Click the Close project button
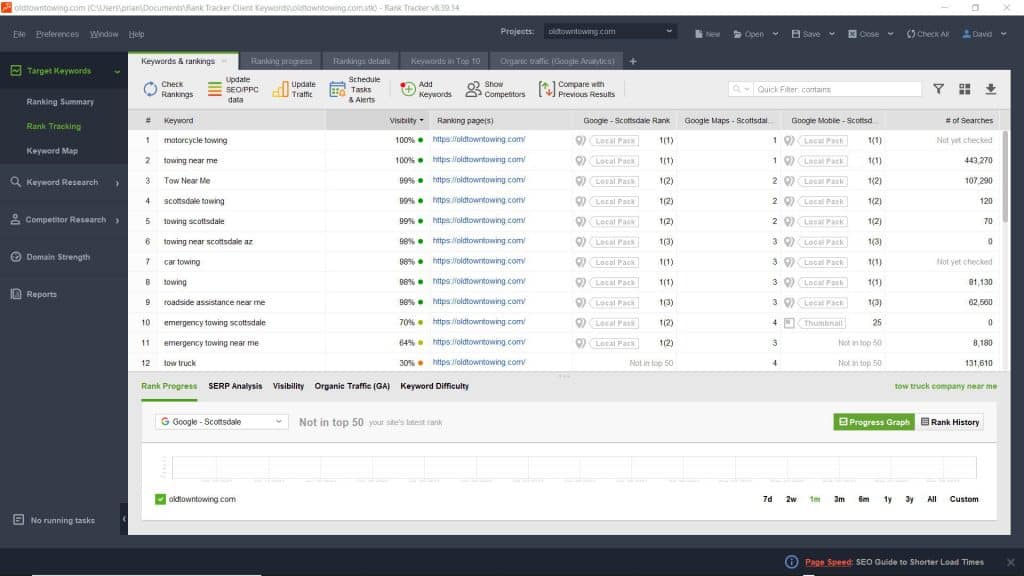This screenshot has height=576, width=1024. (863, 34)
